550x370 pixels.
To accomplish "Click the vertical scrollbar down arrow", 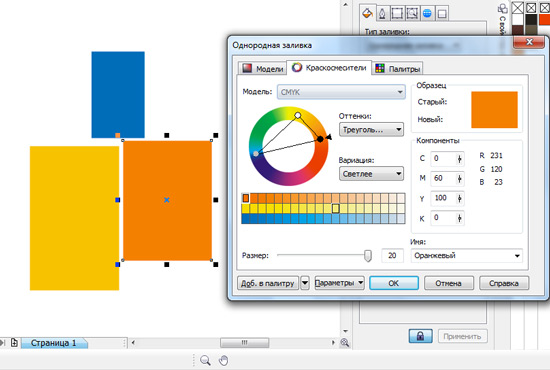I will [x=345, y=331].
